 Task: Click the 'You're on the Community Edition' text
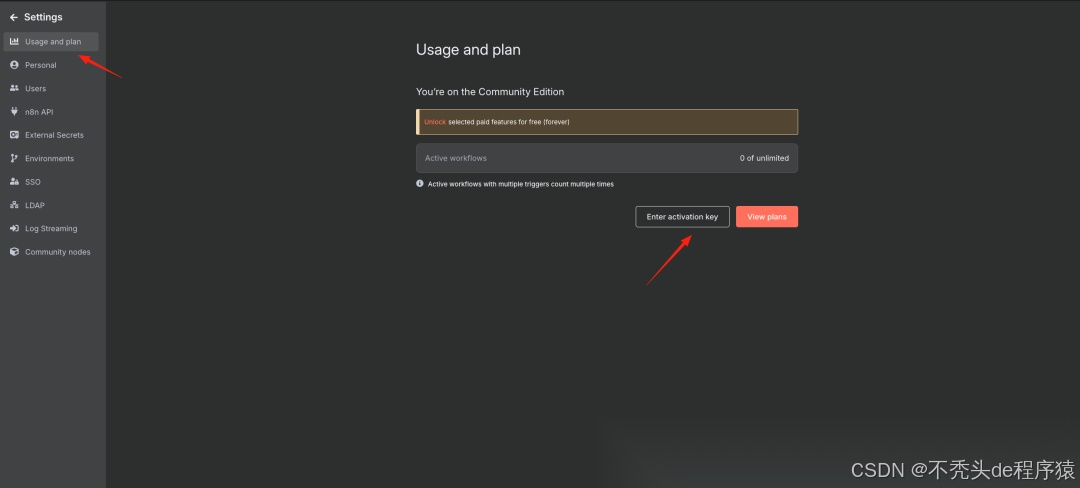pos(490,92)
